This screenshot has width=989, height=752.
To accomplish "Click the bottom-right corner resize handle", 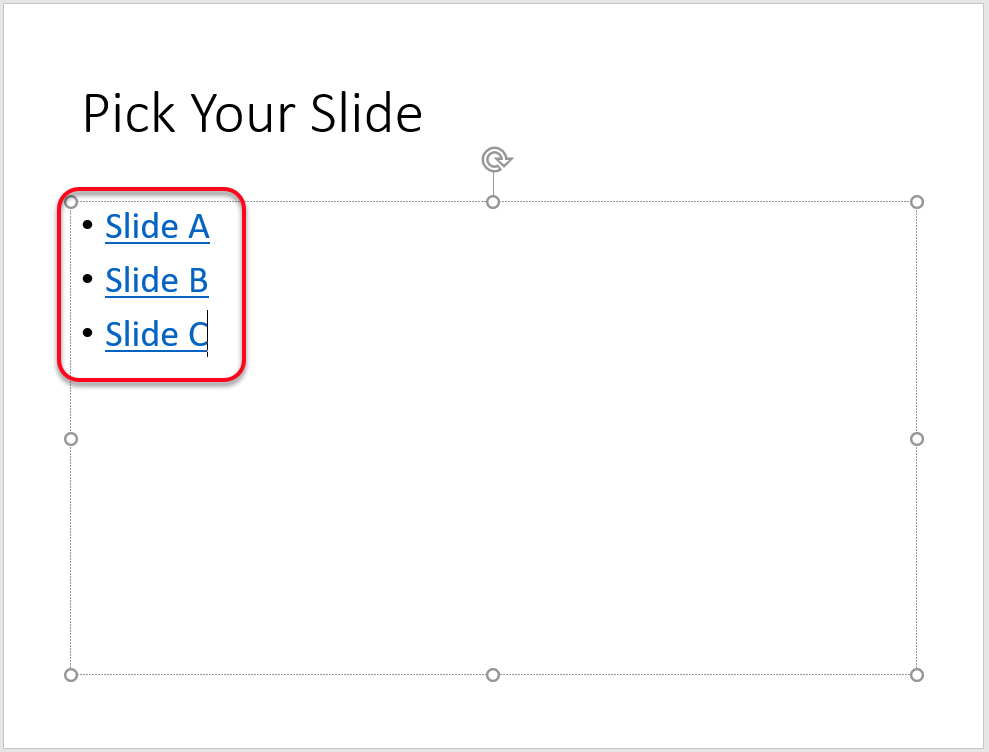I will pyautogui.click(x=917, y=675).
